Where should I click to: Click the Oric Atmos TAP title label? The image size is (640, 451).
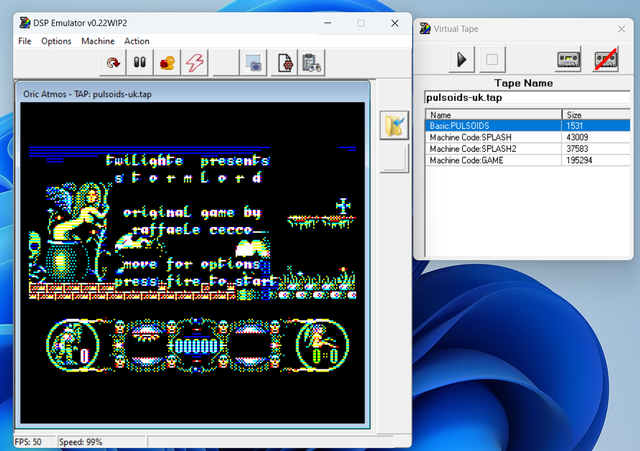87,94
